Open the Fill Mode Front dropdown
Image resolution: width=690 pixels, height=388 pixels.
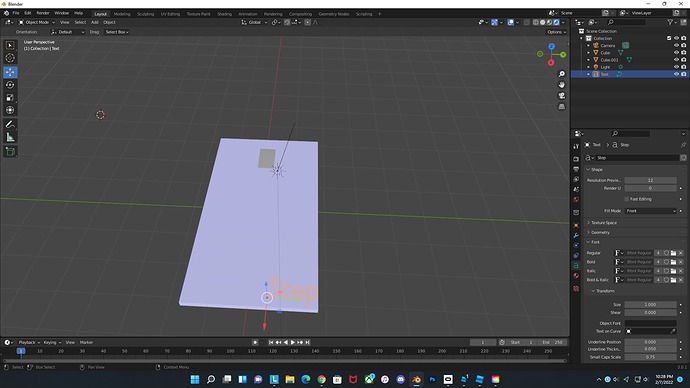[651, 211]
